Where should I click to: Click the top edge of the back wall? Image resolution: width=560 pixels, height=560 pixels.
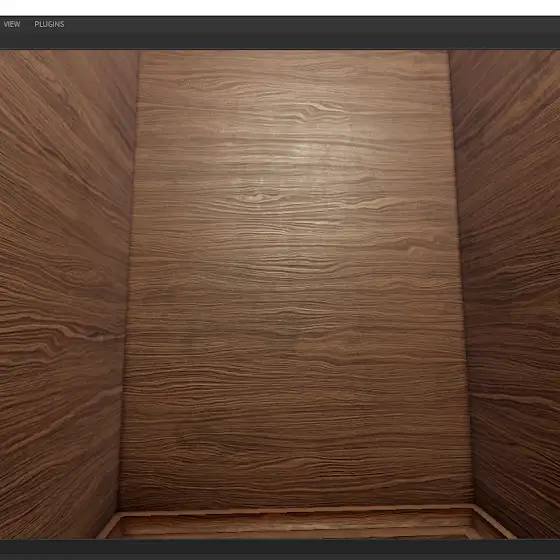(294, 52)
